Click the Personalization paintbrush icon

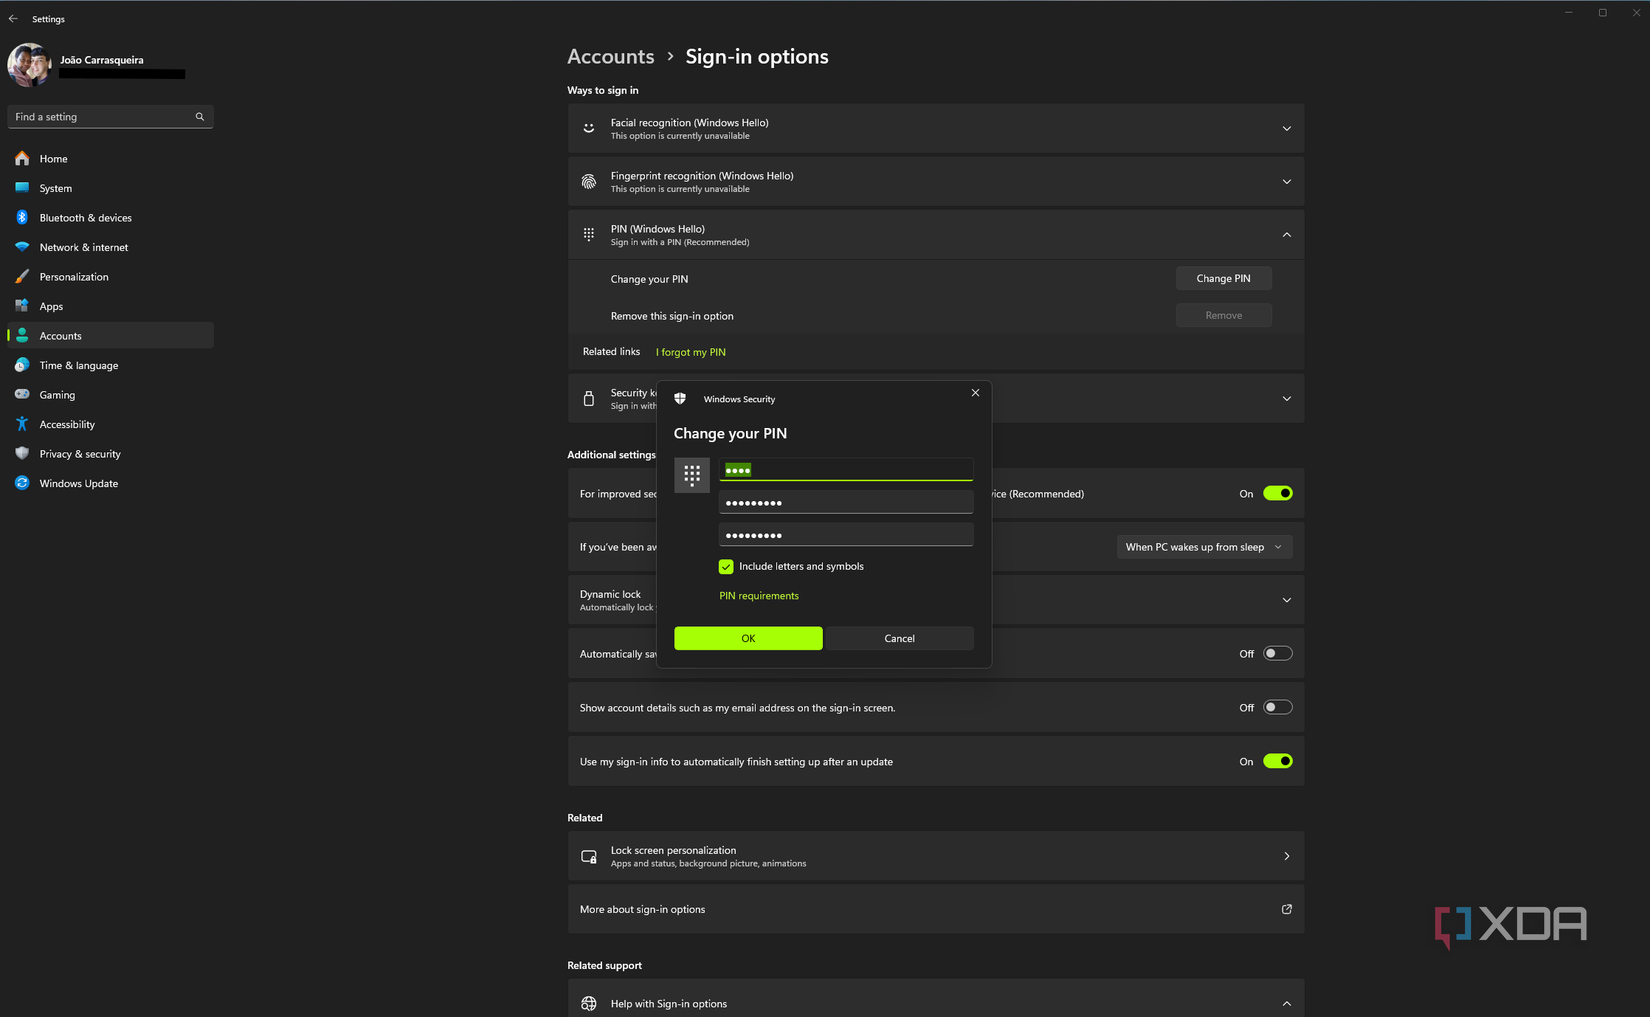(22, 276)
